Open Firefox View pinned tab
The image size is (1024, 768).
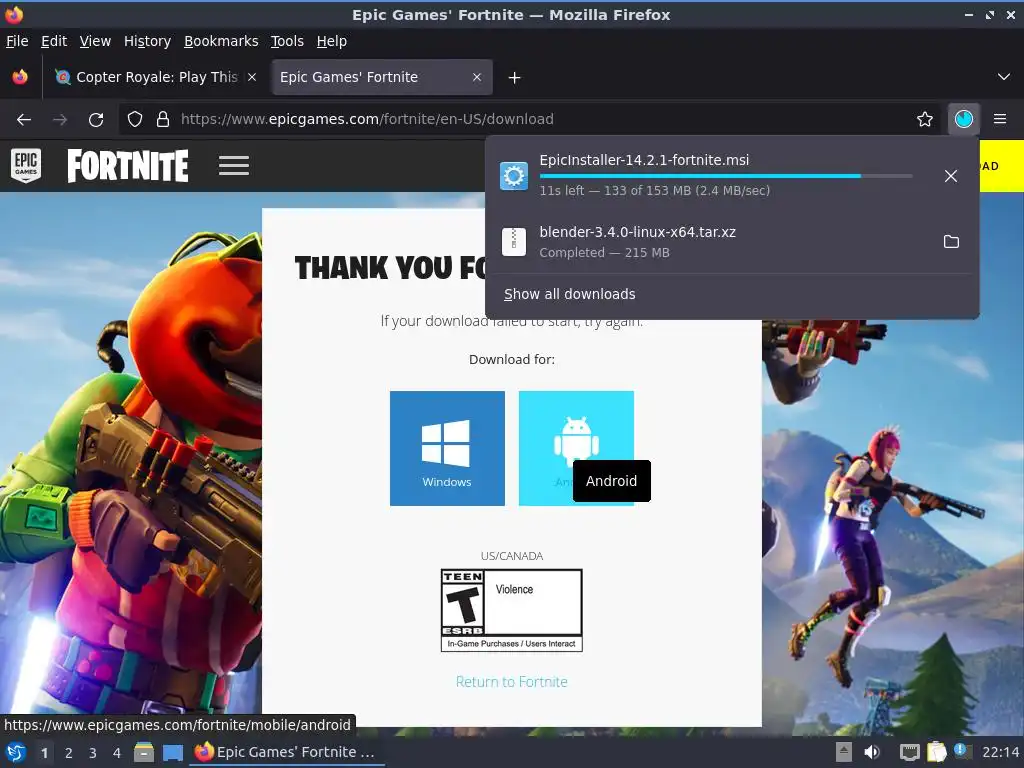click(20, 77)
